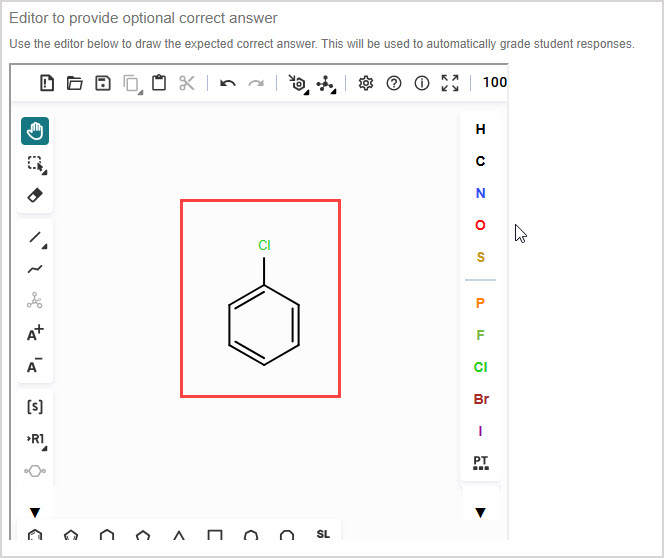The image size is (664, 558).
Task: Click the Charge Plus tool
Action: pyautogui.click(x=35, y=334)
